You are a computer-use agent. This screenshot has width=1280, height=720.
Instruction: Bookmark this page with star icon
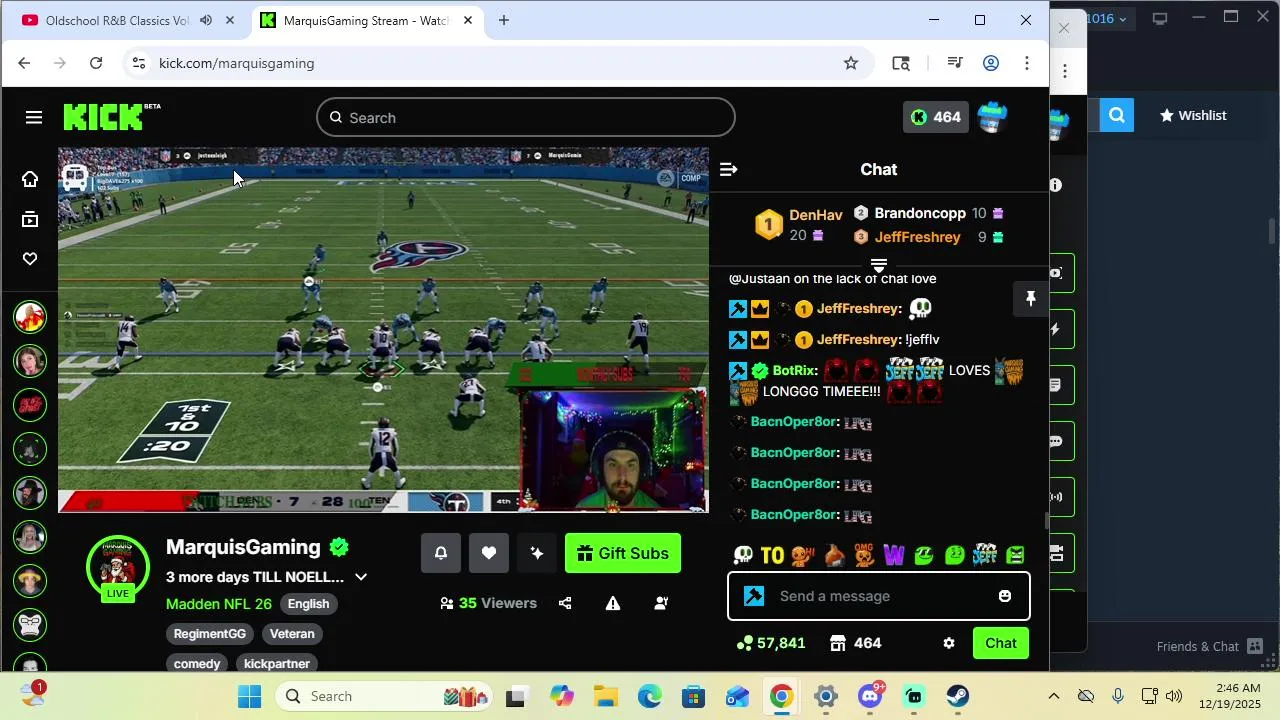pyautogui.click(x=851, y=63)
